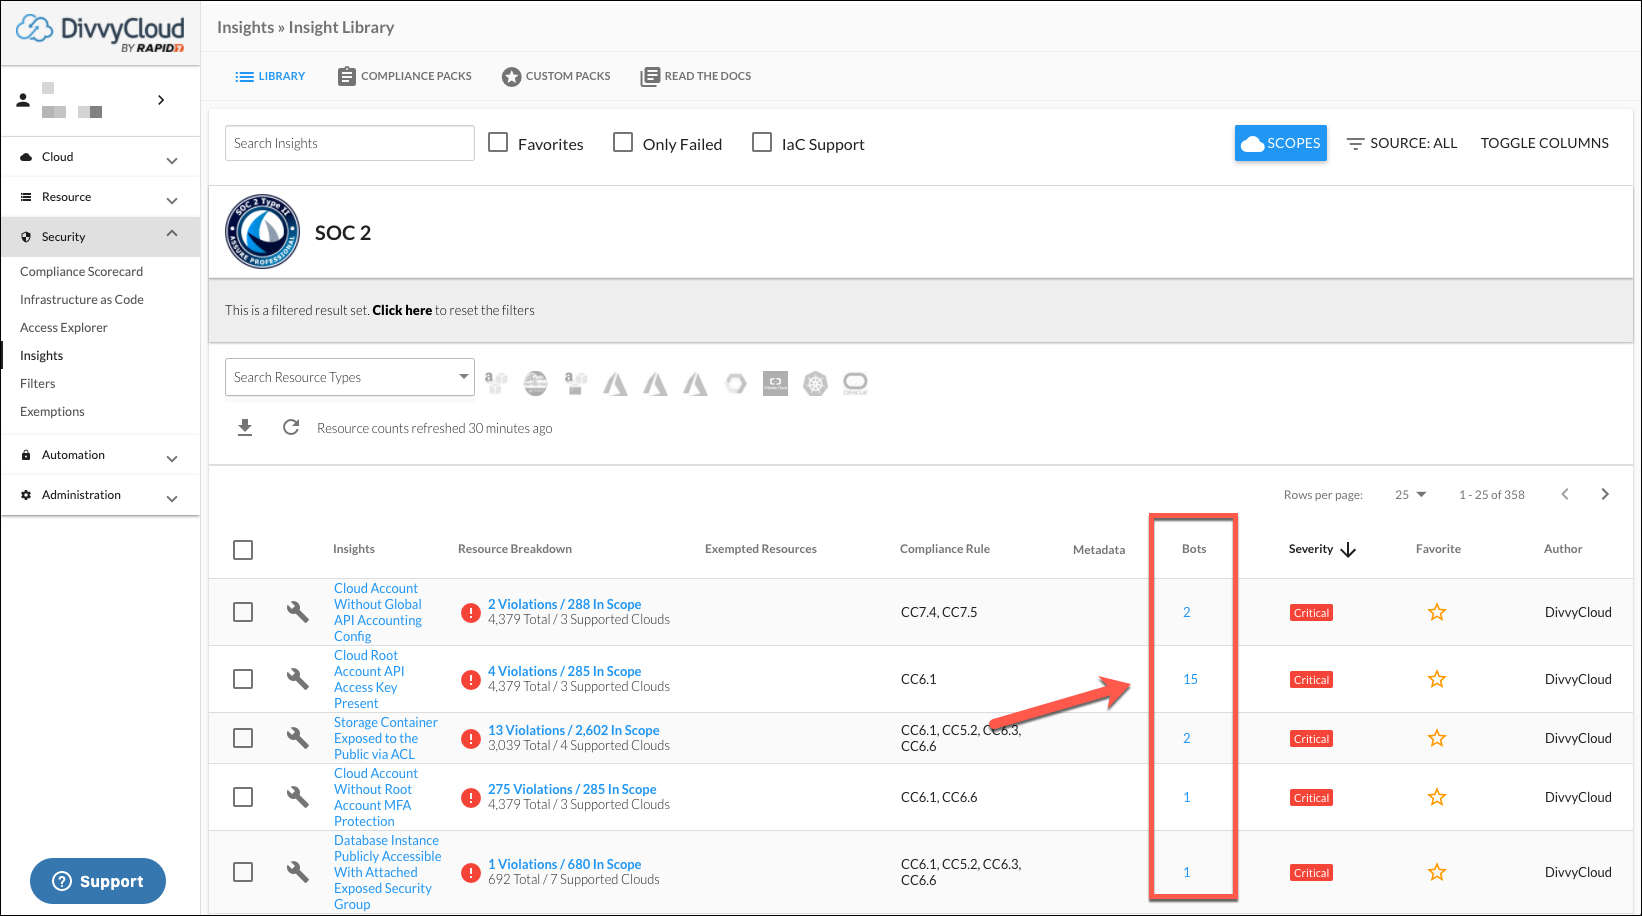Image resolution: width=1642 pixels, height=916 pixels.
Task: Click Toggle Columns
Action: click(x=1545, y=143)
